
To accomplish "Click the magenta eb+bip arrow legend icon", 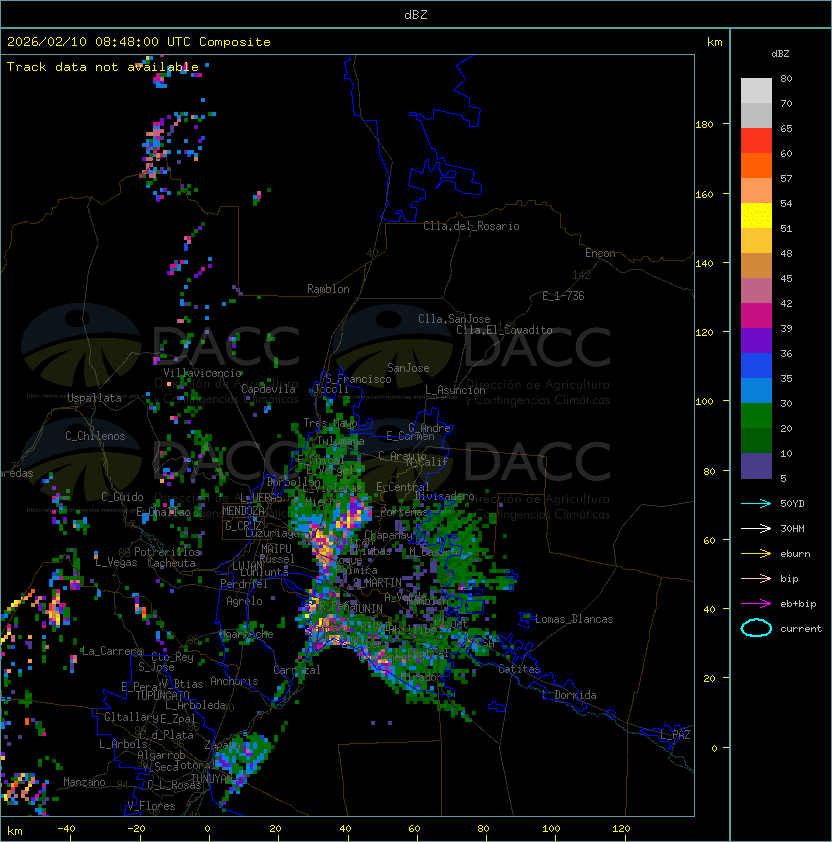I will (x=756, y=604).
